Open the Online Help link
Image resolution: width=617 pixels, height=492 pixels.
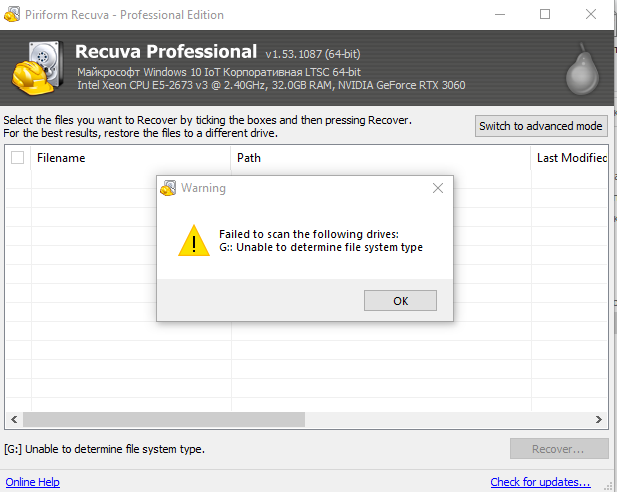coord(32,482)
